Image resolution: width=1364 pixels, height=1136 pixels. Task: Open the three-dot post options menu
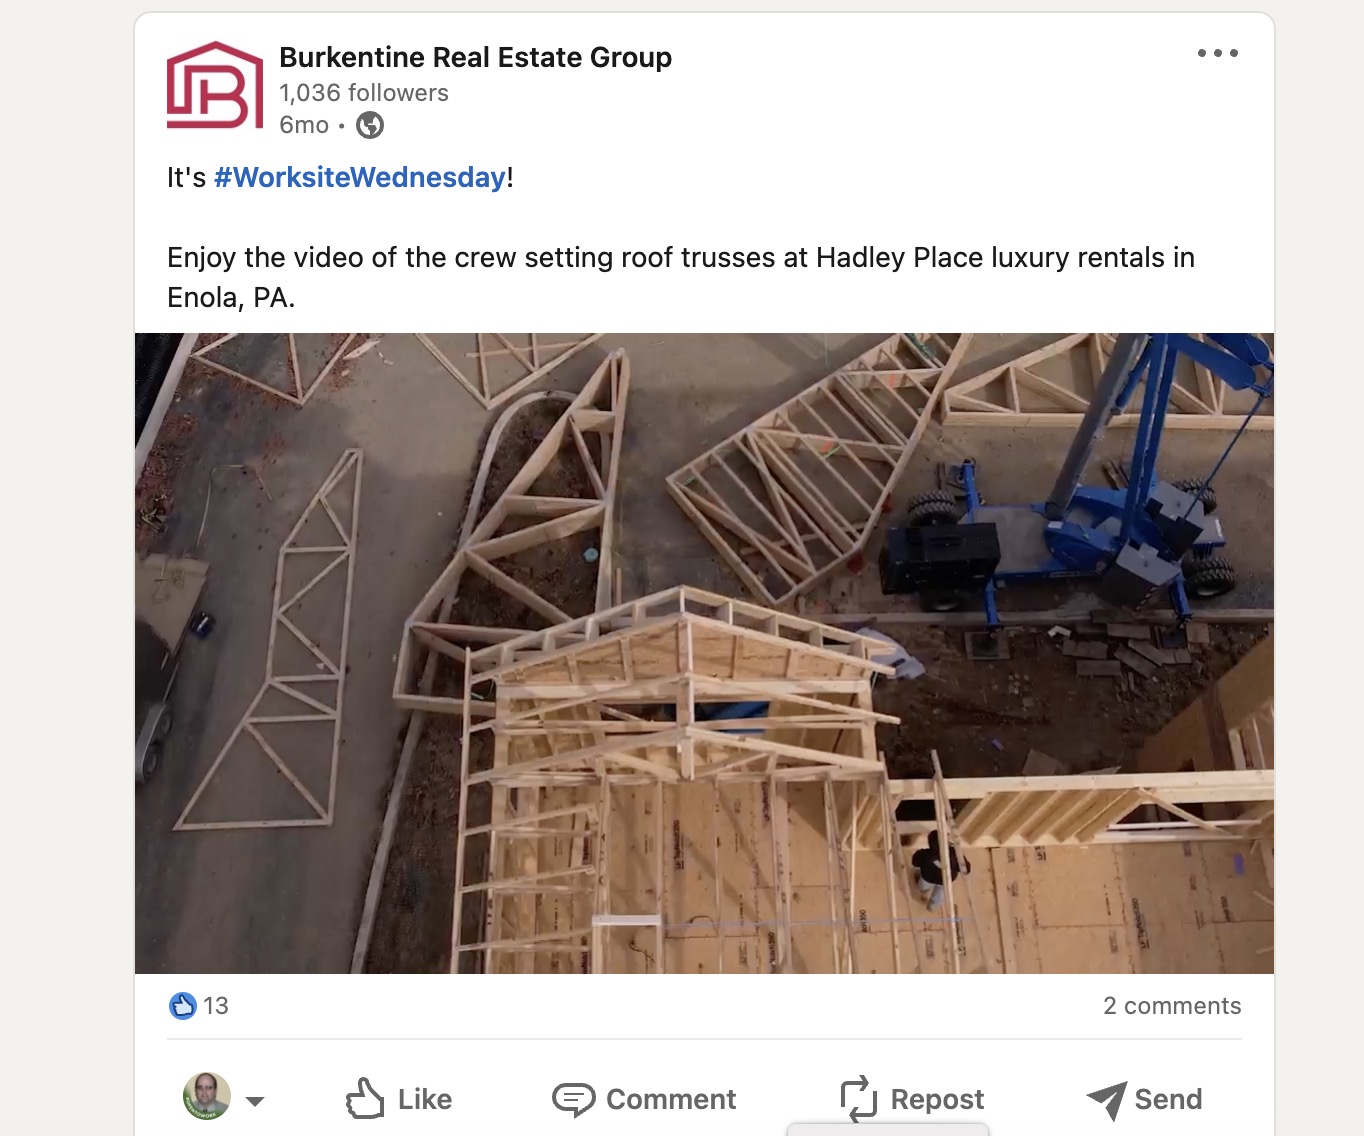point(1217,53)
